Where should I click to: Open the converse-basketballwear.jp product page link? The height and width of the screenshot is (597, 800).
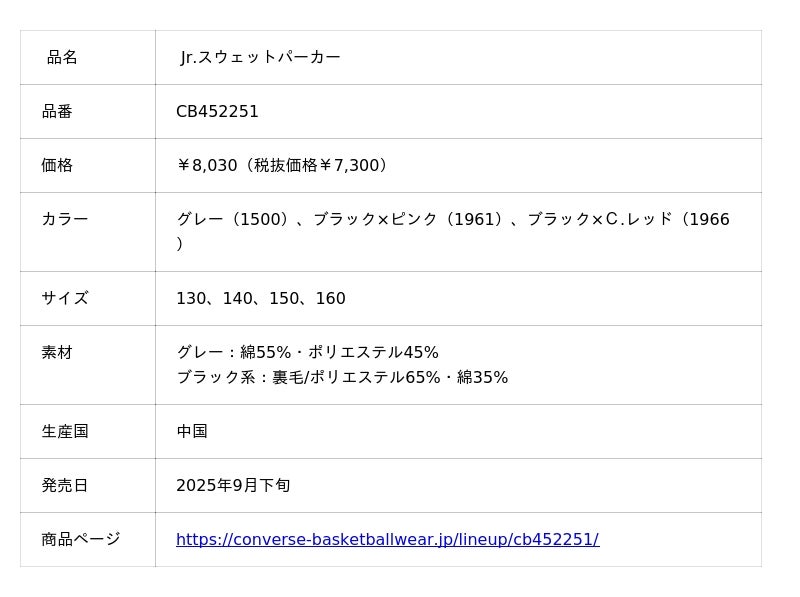click(387, 540)
